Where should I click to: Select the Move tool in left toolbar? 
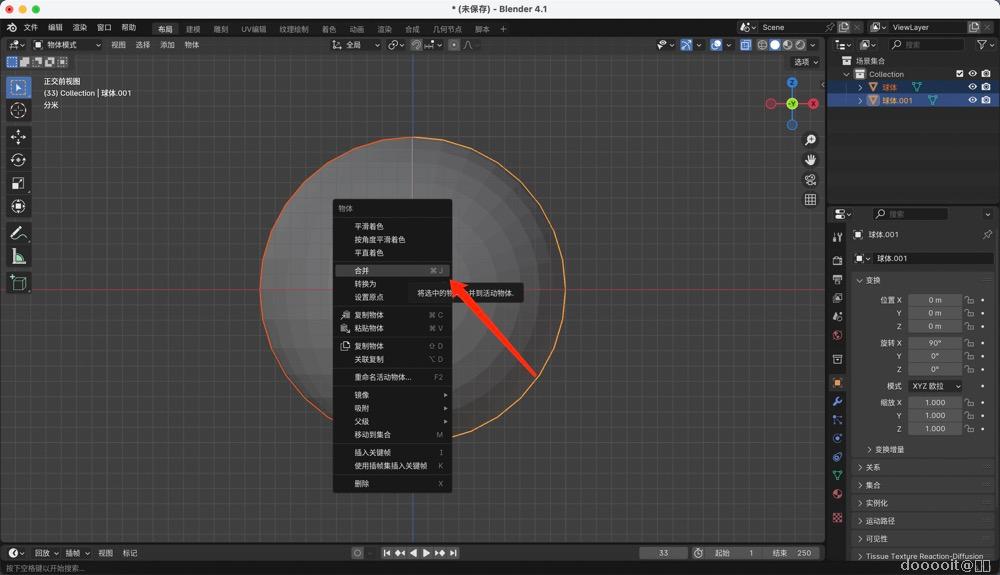[x=18, y=136]
